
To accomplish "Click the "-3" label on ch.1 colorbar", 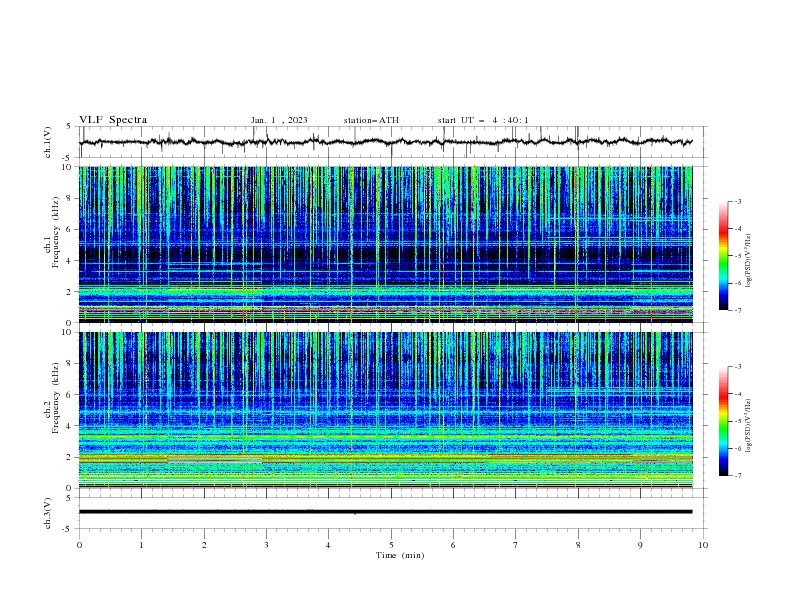I will pos(738,201).
